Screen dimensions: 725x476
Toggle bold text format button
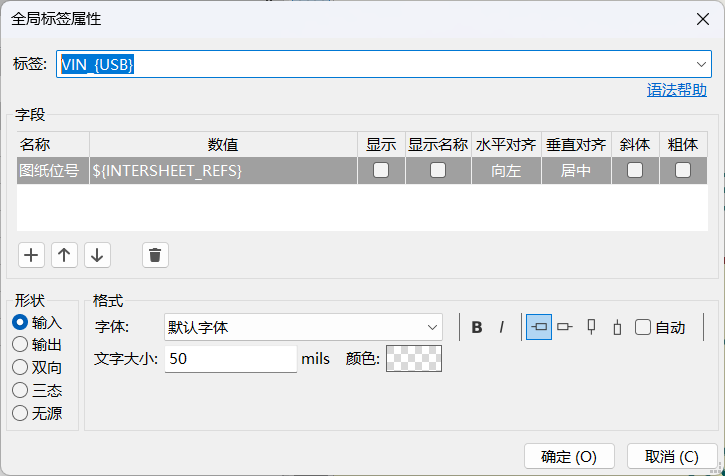[x=477, y=327]
